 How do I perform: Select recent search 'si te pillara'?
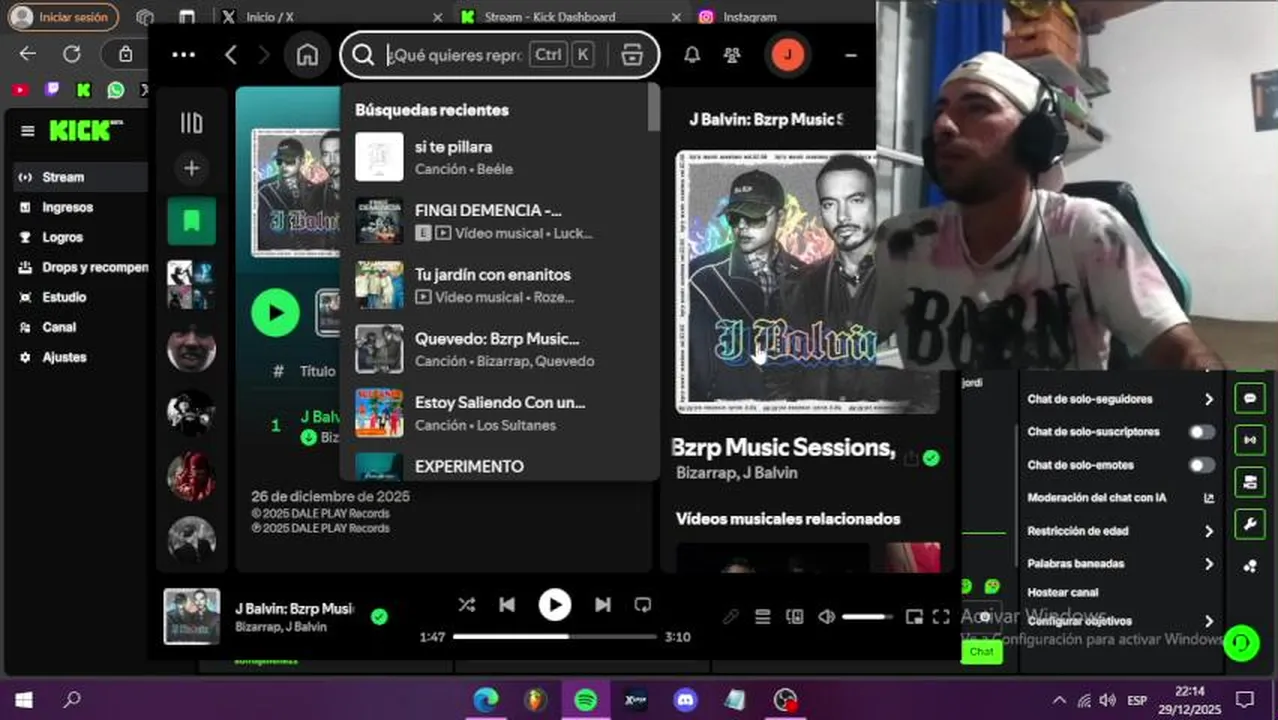click(497, 157)
